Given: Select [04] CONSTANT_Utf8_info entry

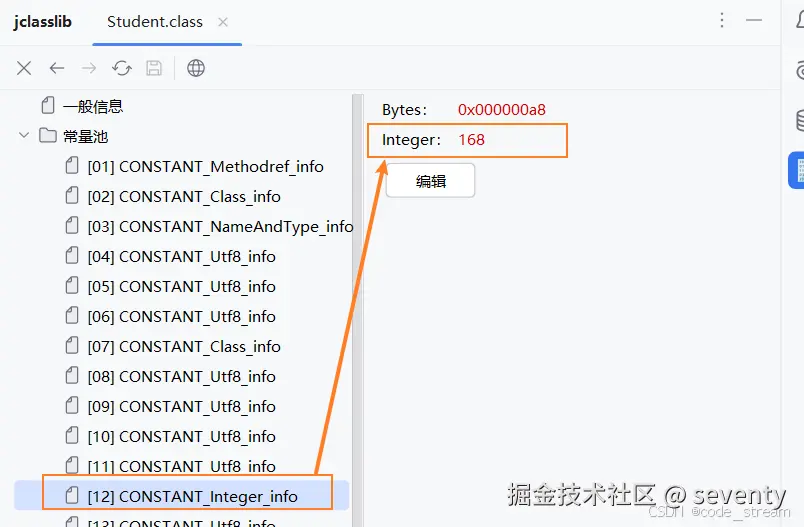Looking at the screenshot, I should [182, 256].
